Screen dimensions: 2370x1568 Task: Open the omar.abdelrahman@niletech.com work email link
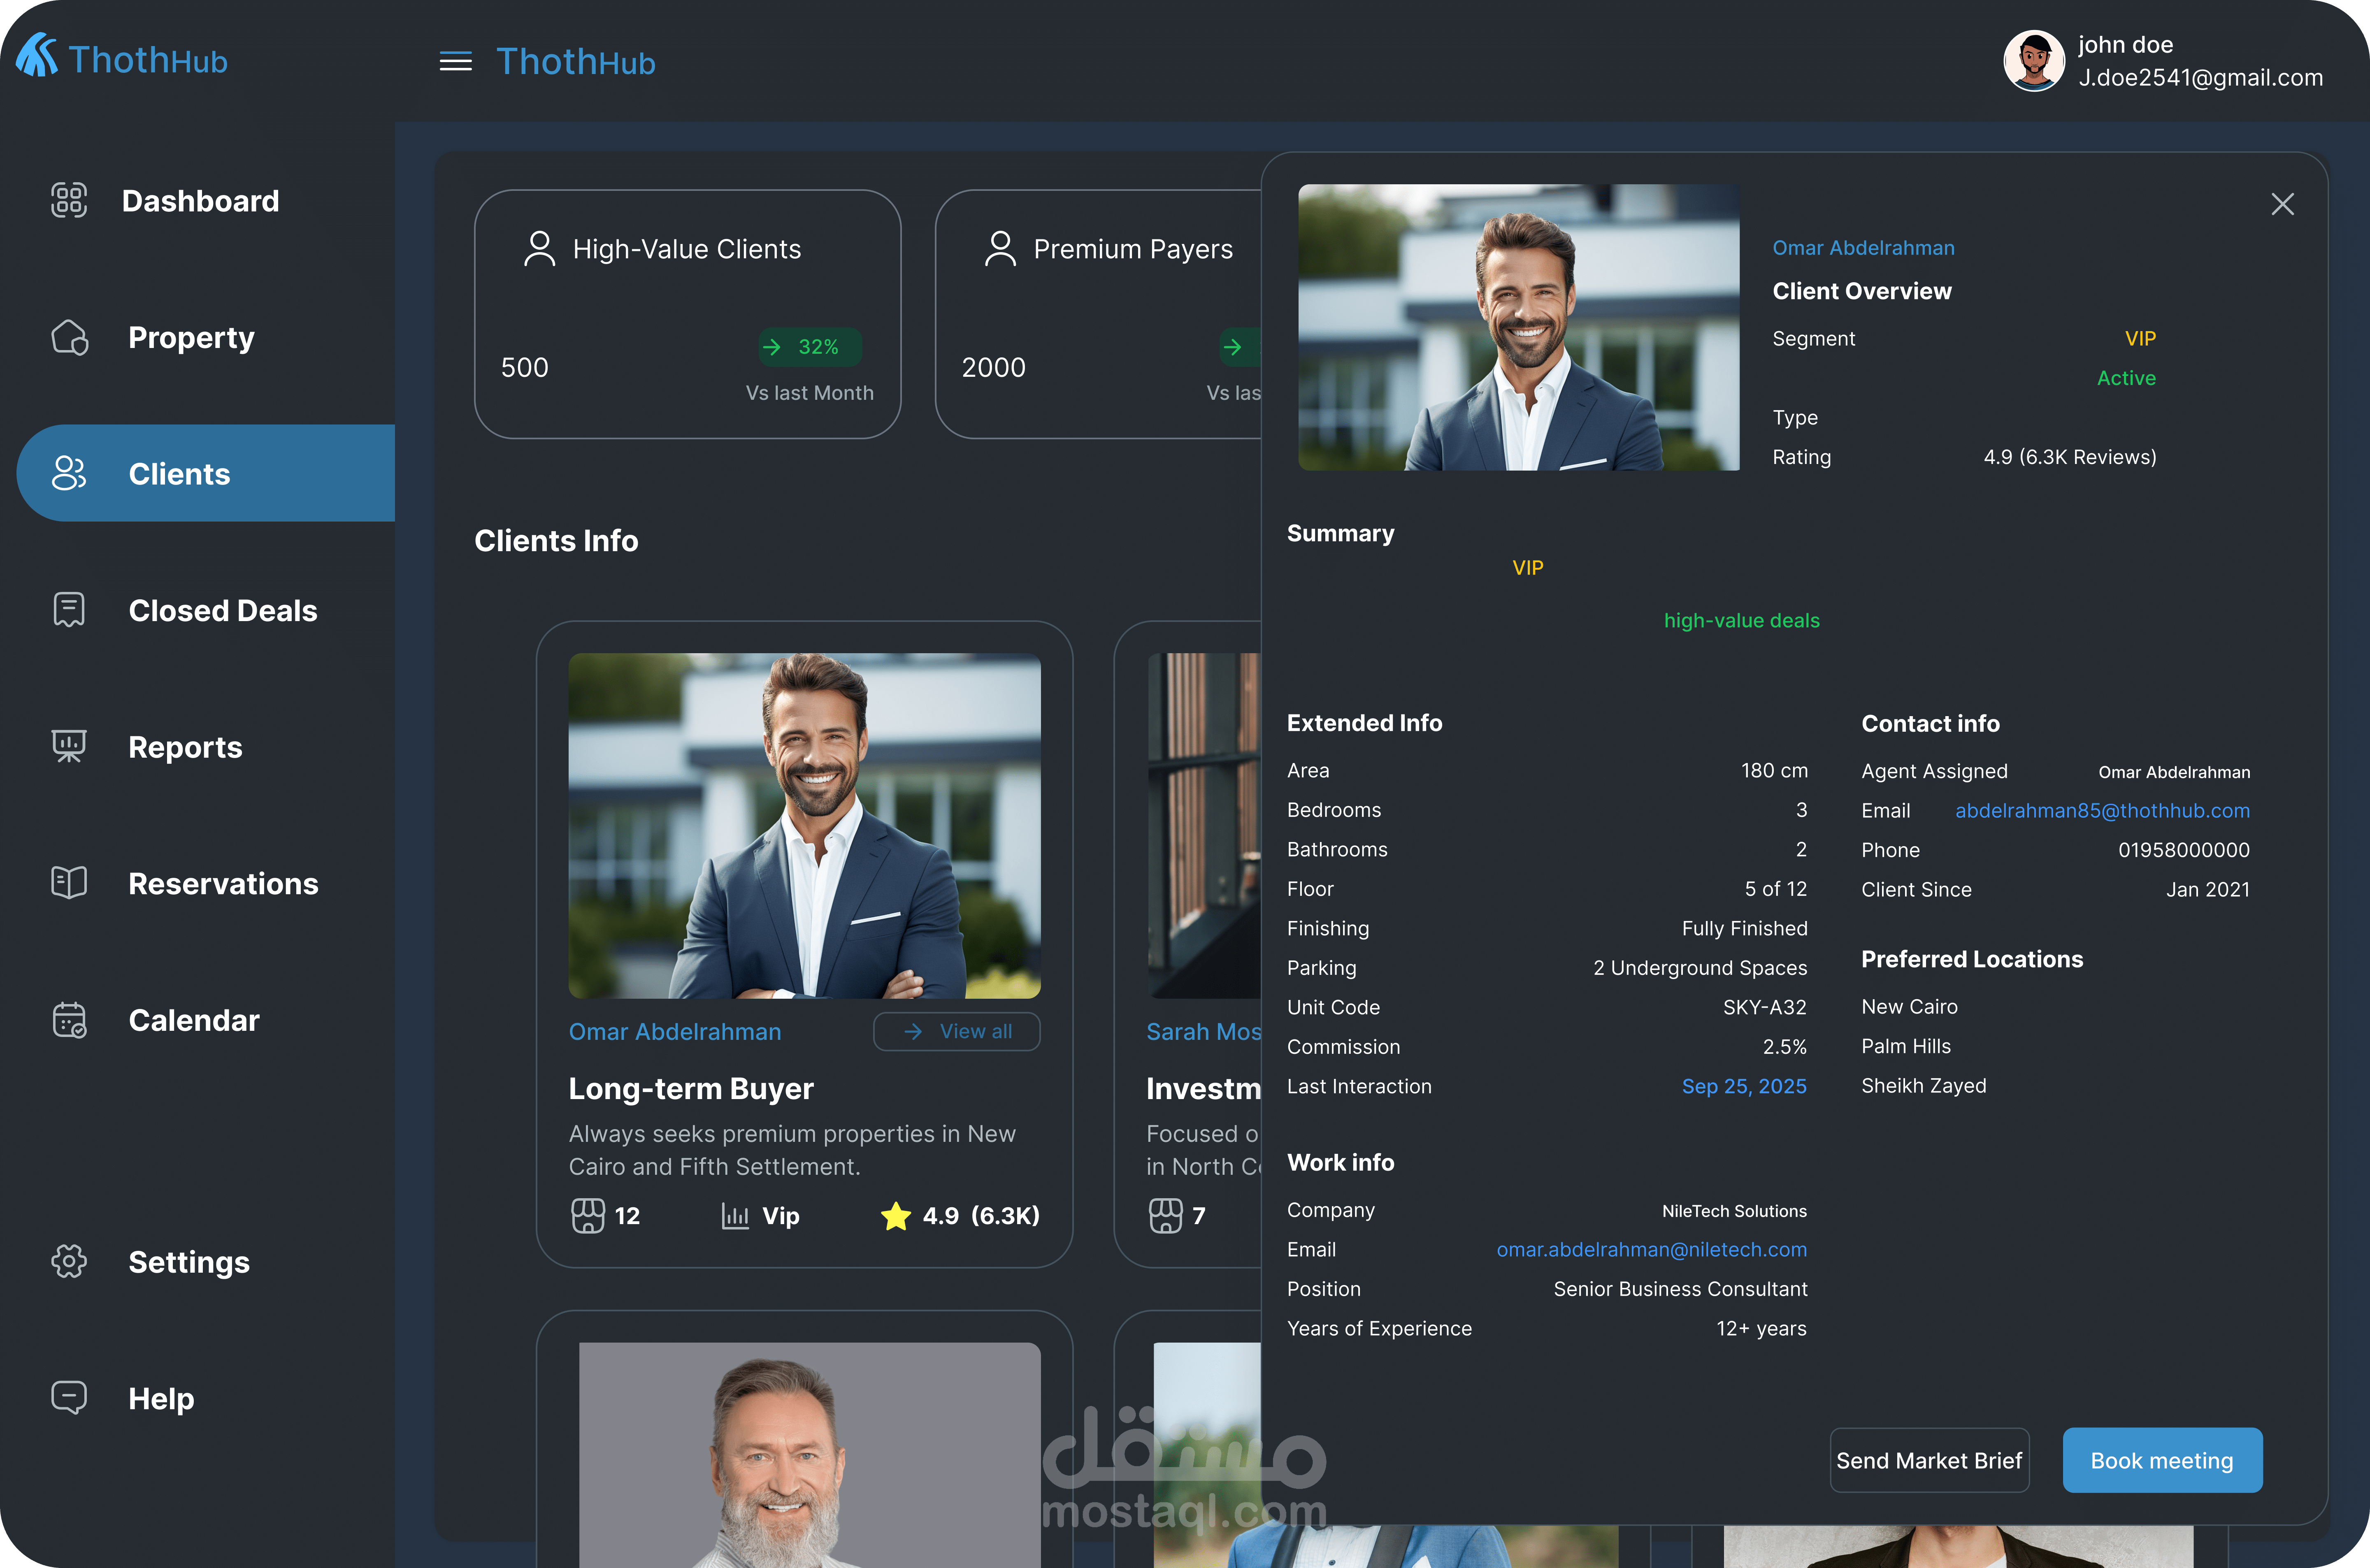point(1651,1250)
